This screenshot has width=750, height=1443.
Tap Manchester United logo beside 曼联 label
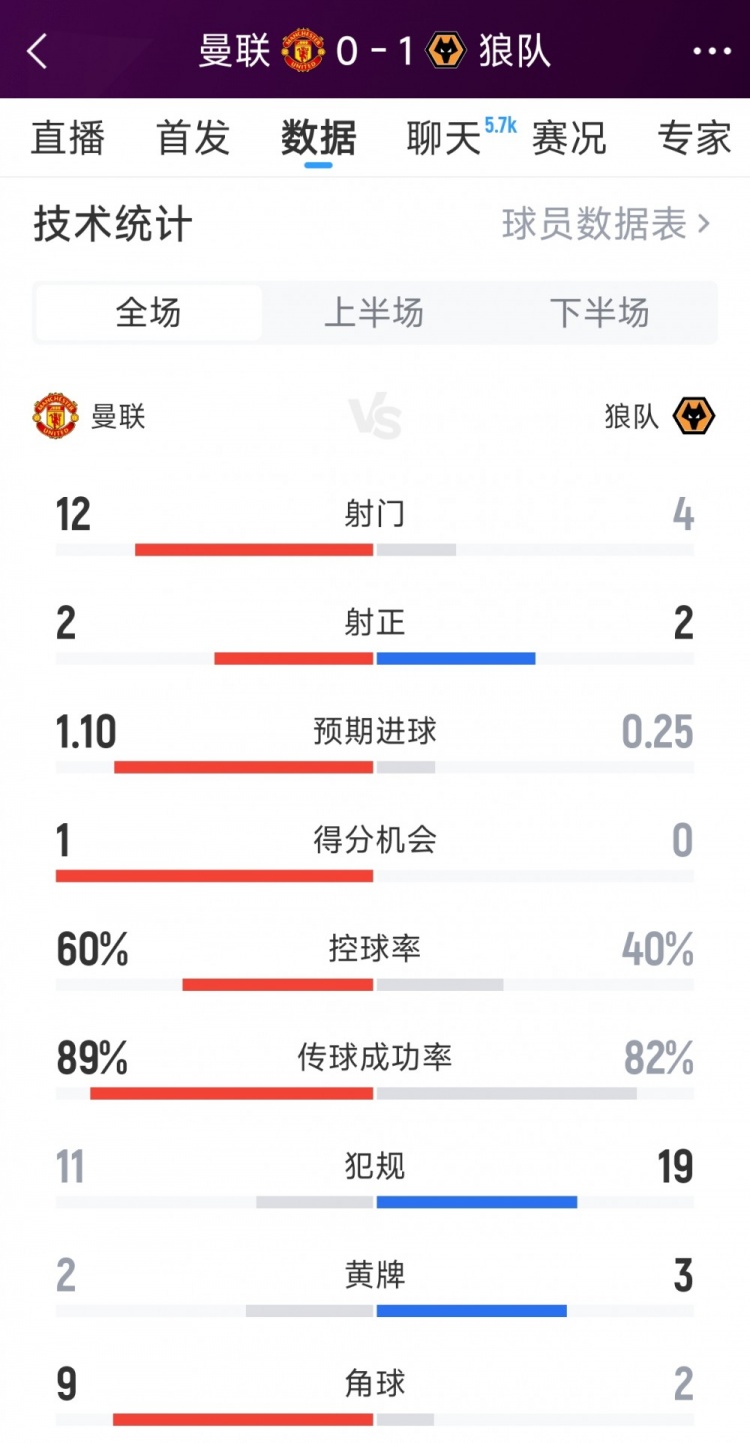(x=56, y=415)
